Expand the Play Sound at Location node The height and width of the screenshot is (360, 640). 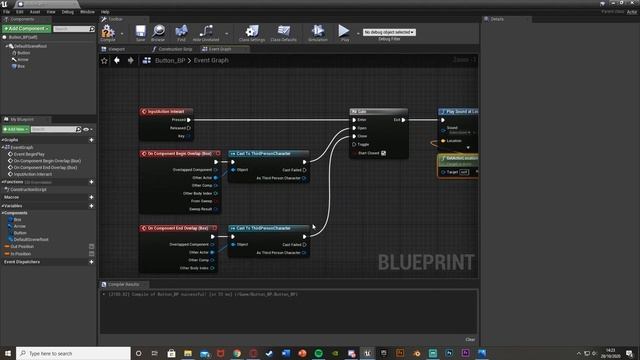[468, 148]
